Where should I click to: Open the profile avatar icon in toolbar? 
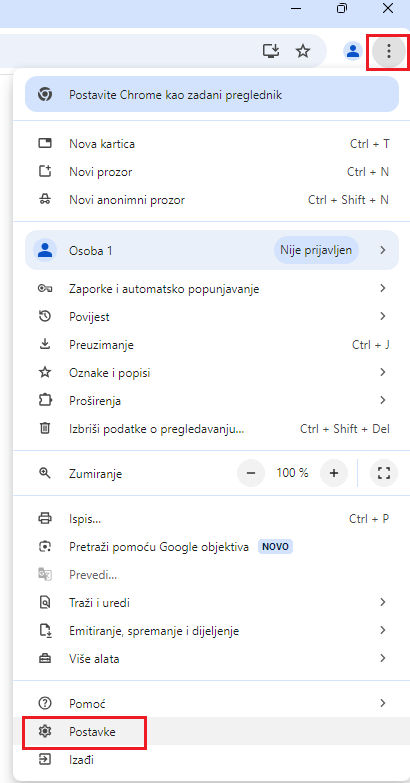pyautogui.click(x=353, y=51)
